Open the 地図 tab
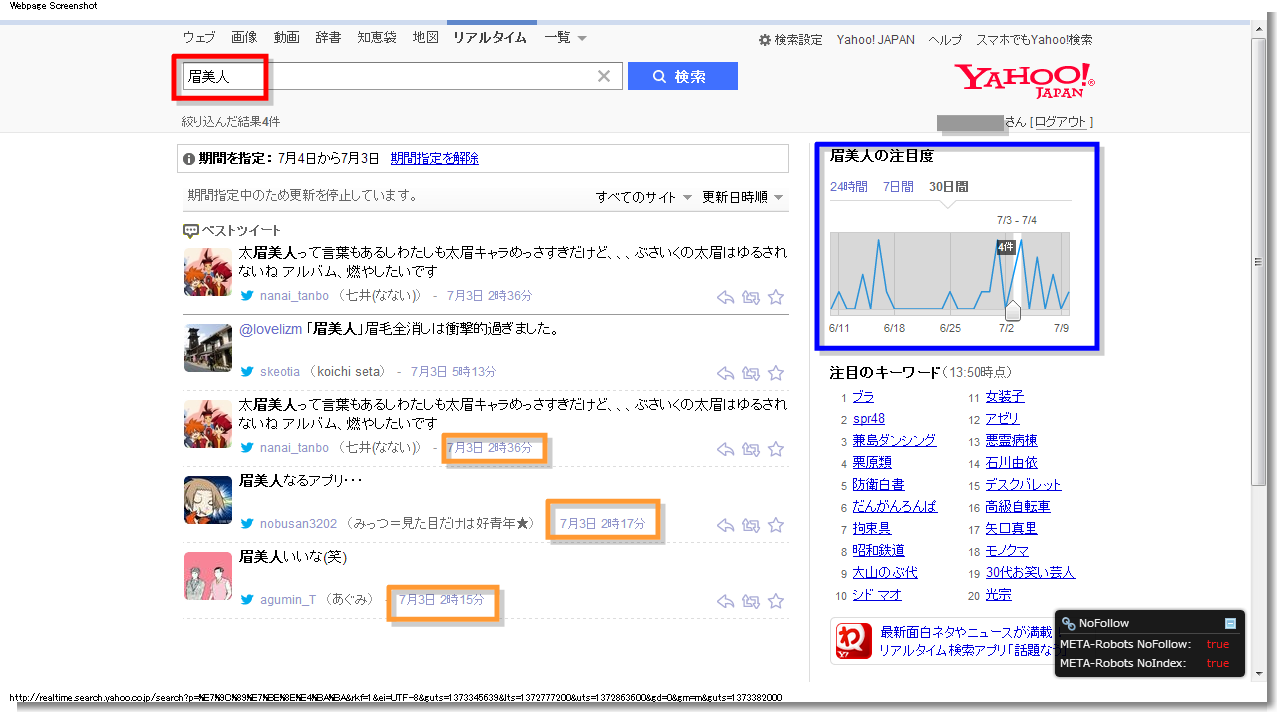The height and width of the screenshot is (712, 1277). (426, 38)
